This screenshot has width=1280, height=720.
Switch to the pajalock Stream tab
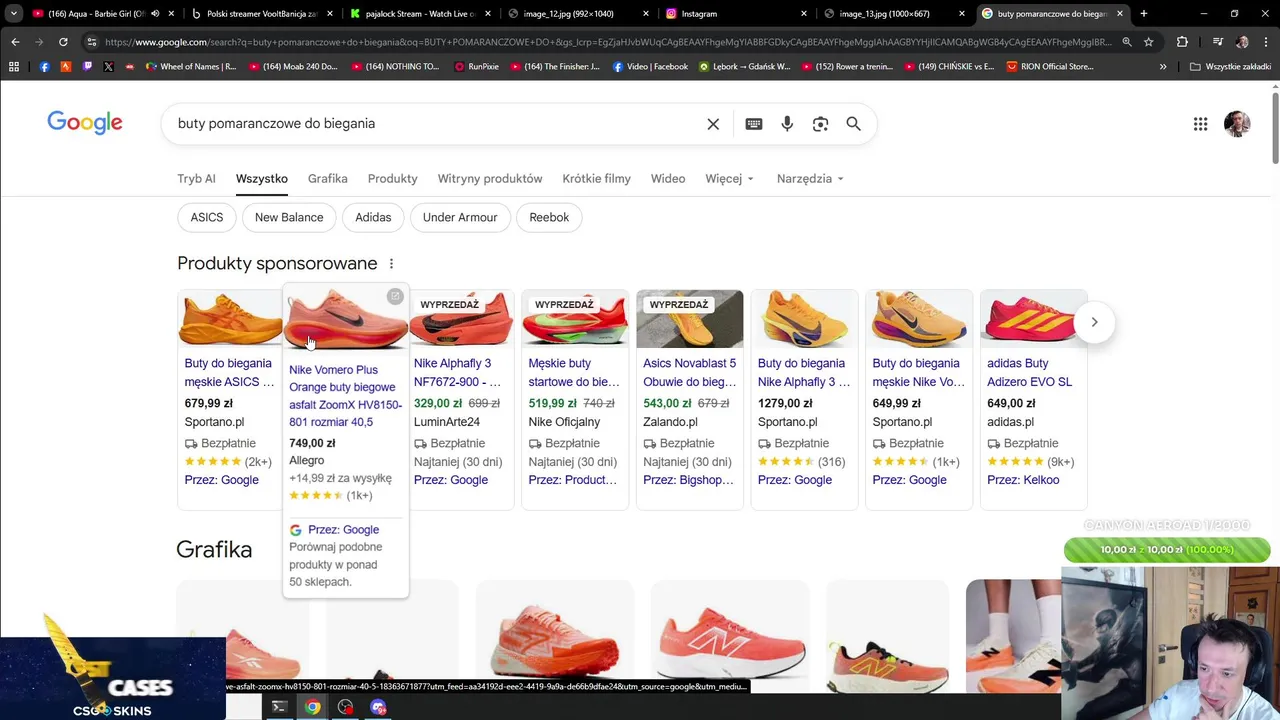click(420, 14)
